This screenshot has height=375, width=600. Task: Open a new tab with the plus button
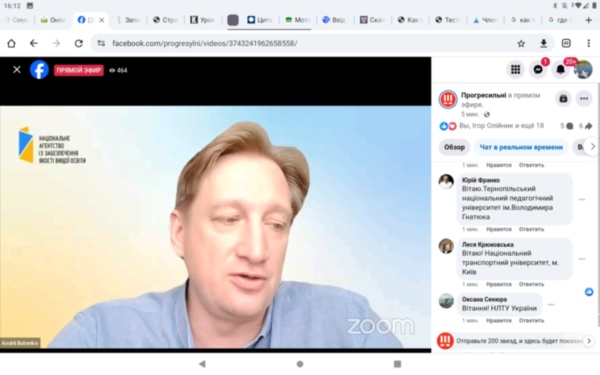tap(589, 20)
